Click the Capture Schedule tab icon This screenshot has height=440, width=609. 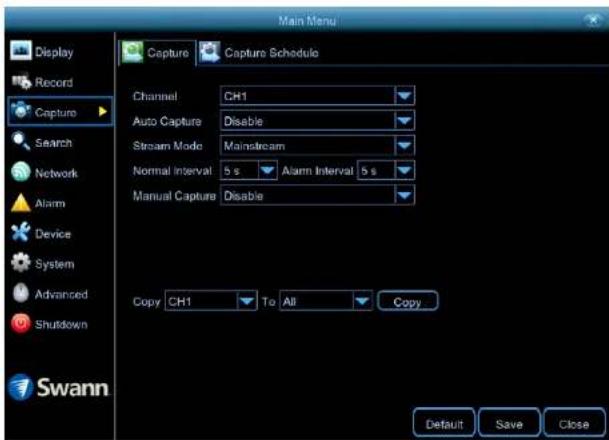[x=210, y=52]
